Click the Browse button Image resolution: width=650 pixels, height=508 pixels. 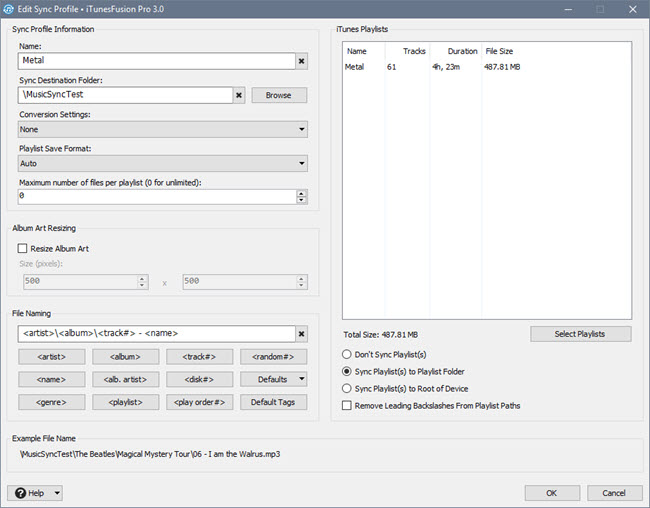click(279, 95)
